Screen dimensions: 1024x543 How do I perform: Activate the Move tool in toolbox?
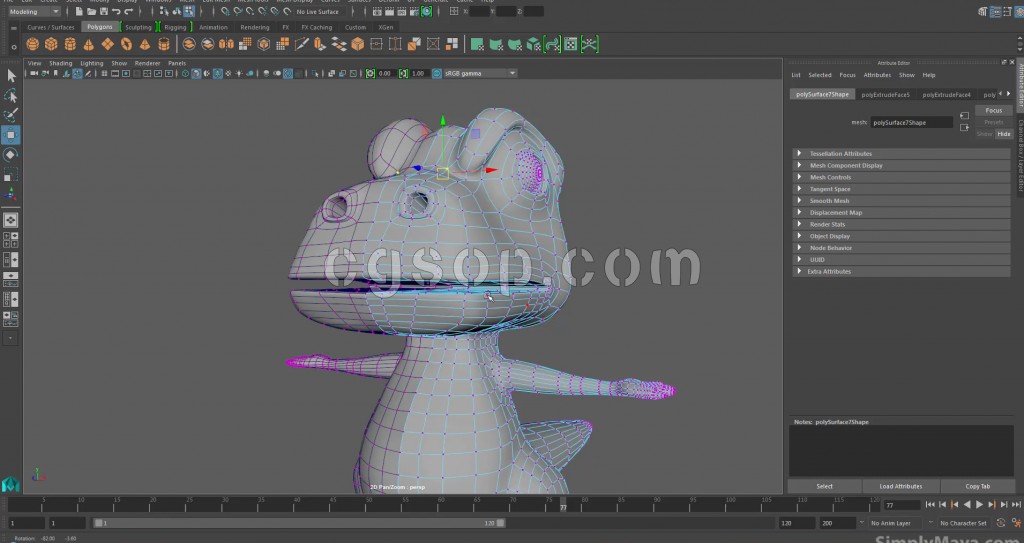[11, 135]
